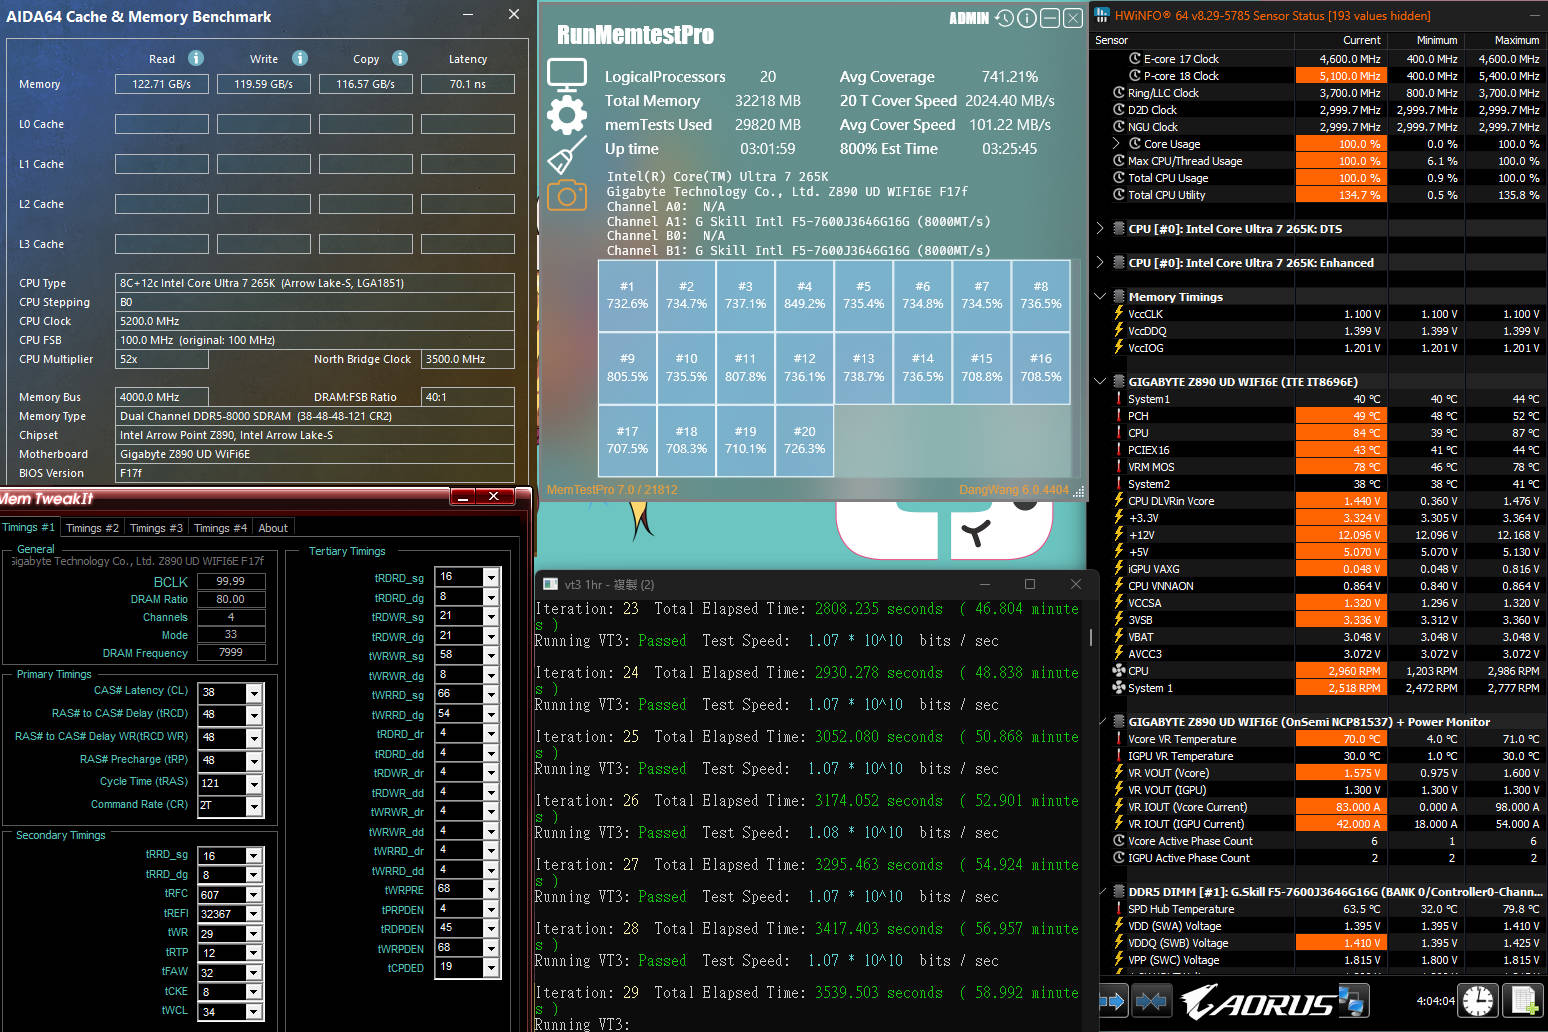1548x1032 pixels.
Task: Click DRAM Frequency field 7999
Action: tap(231, 652)
